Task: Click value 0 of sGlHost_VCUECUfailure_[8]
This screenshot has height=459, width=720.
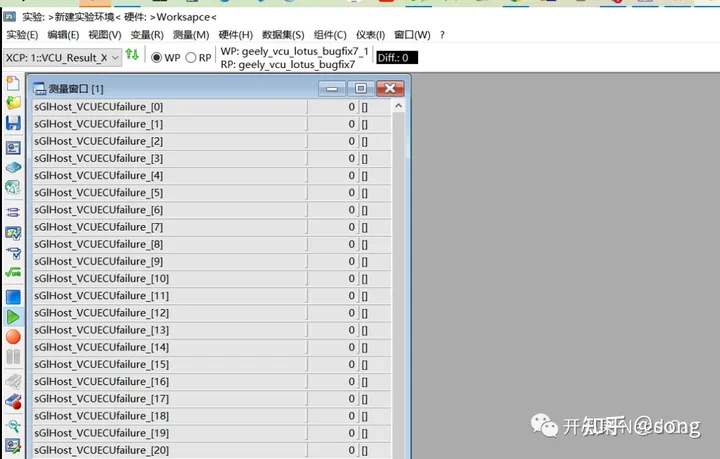Action: coord(351,244)
